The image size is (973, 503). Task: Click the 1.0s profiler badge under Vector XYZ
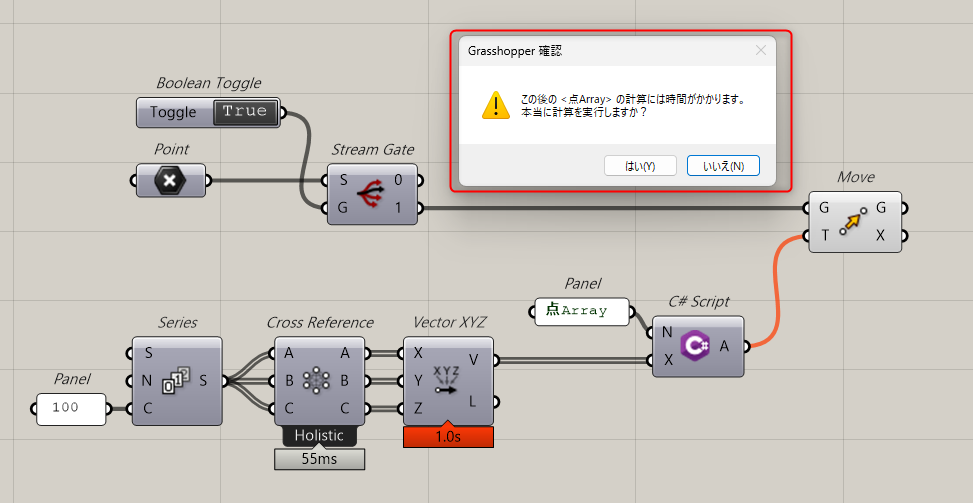(x=448, y=437)
